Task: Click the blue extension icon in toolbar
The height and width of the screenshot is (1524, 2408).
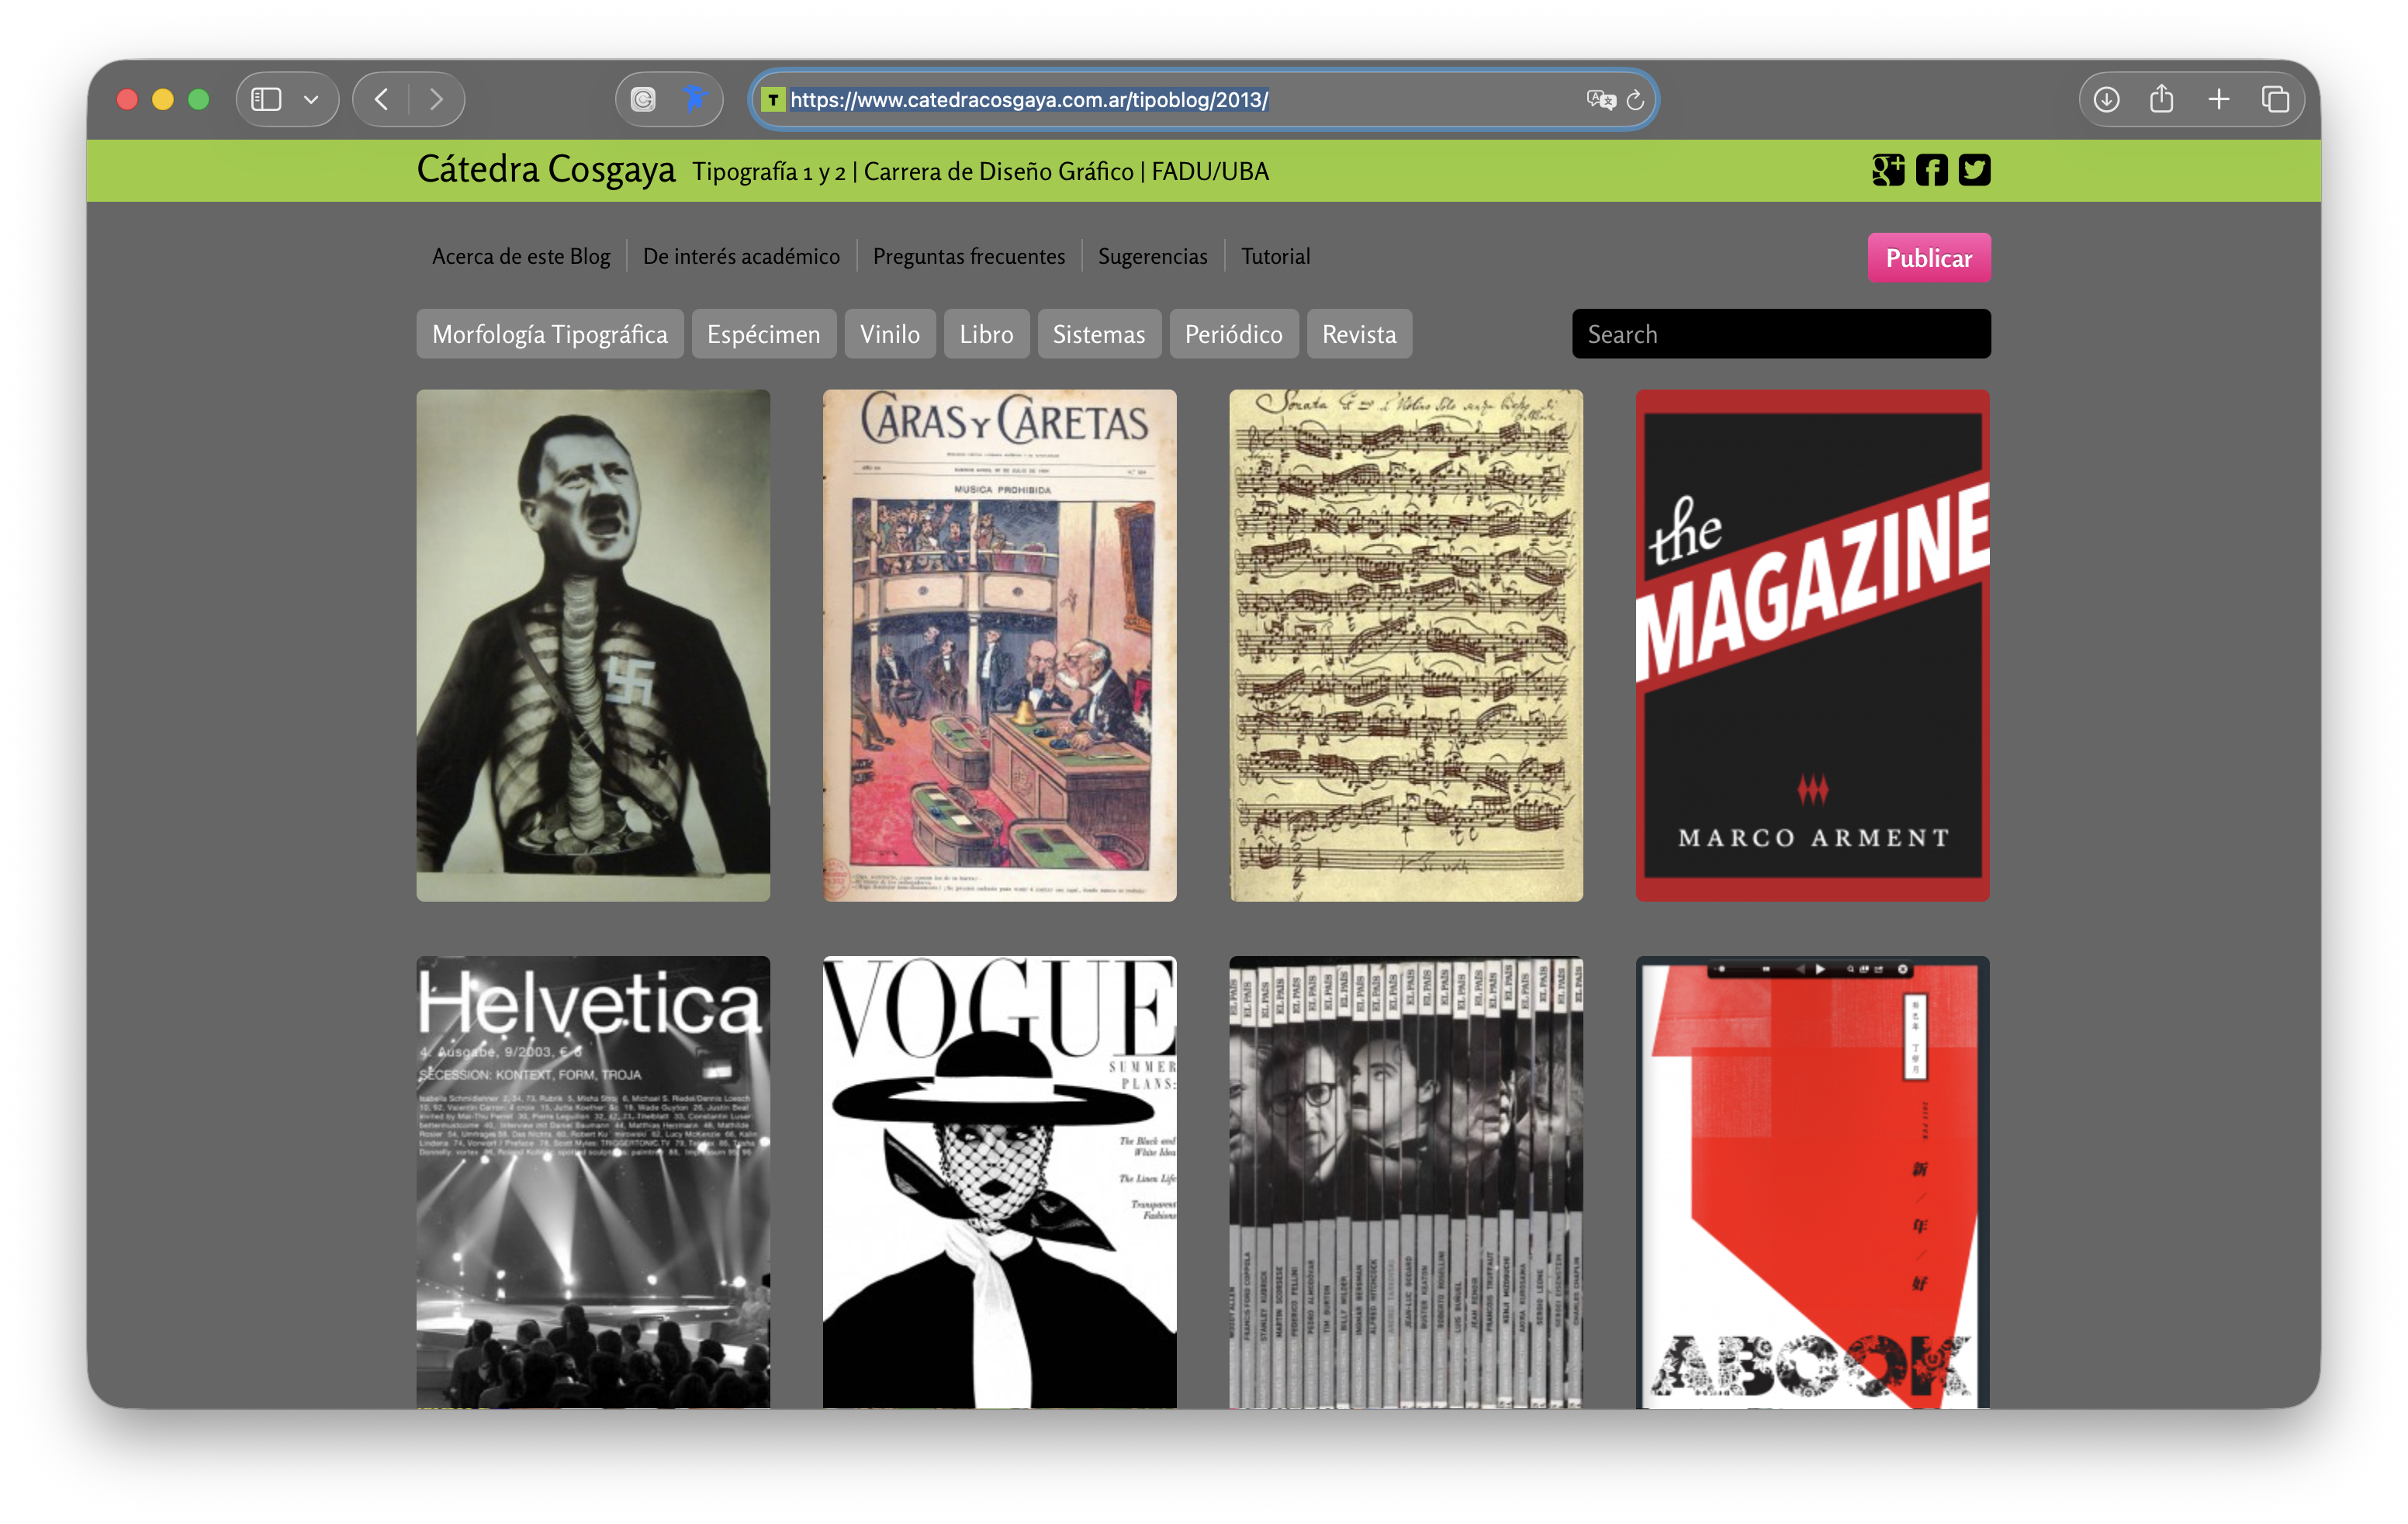Action: click(695, 99)
